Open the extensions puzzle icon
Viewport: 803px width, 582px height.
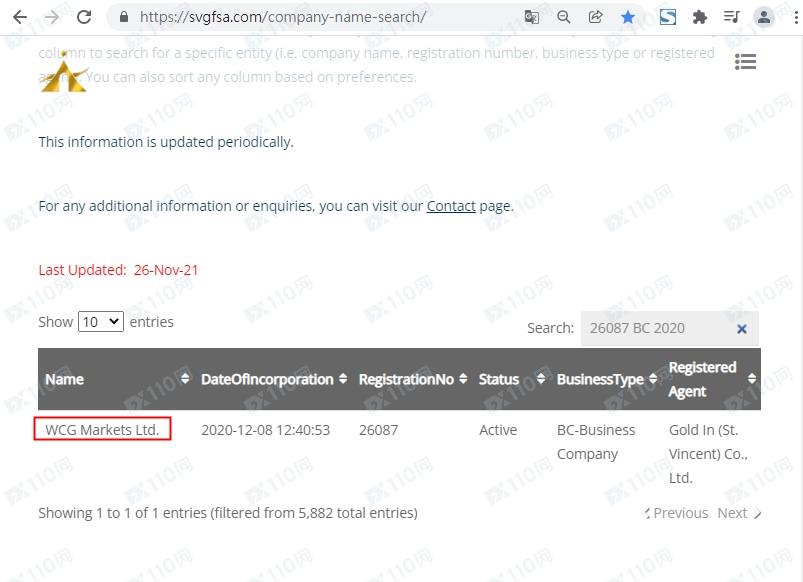coord(700,17)
